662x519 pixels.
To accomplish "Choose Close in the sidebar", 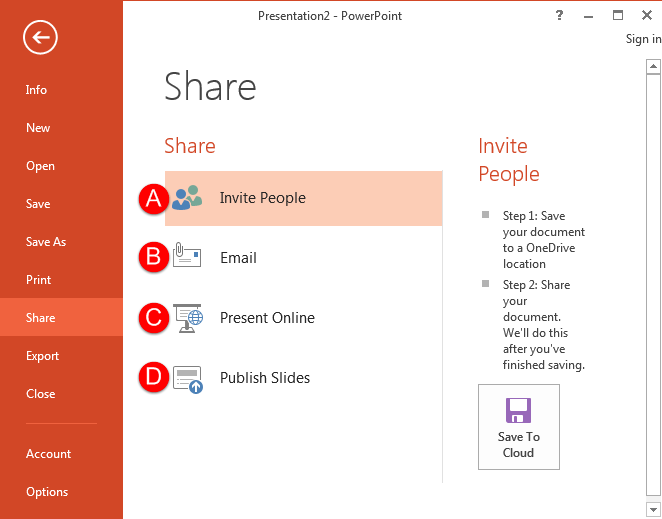I will [61, 394].
